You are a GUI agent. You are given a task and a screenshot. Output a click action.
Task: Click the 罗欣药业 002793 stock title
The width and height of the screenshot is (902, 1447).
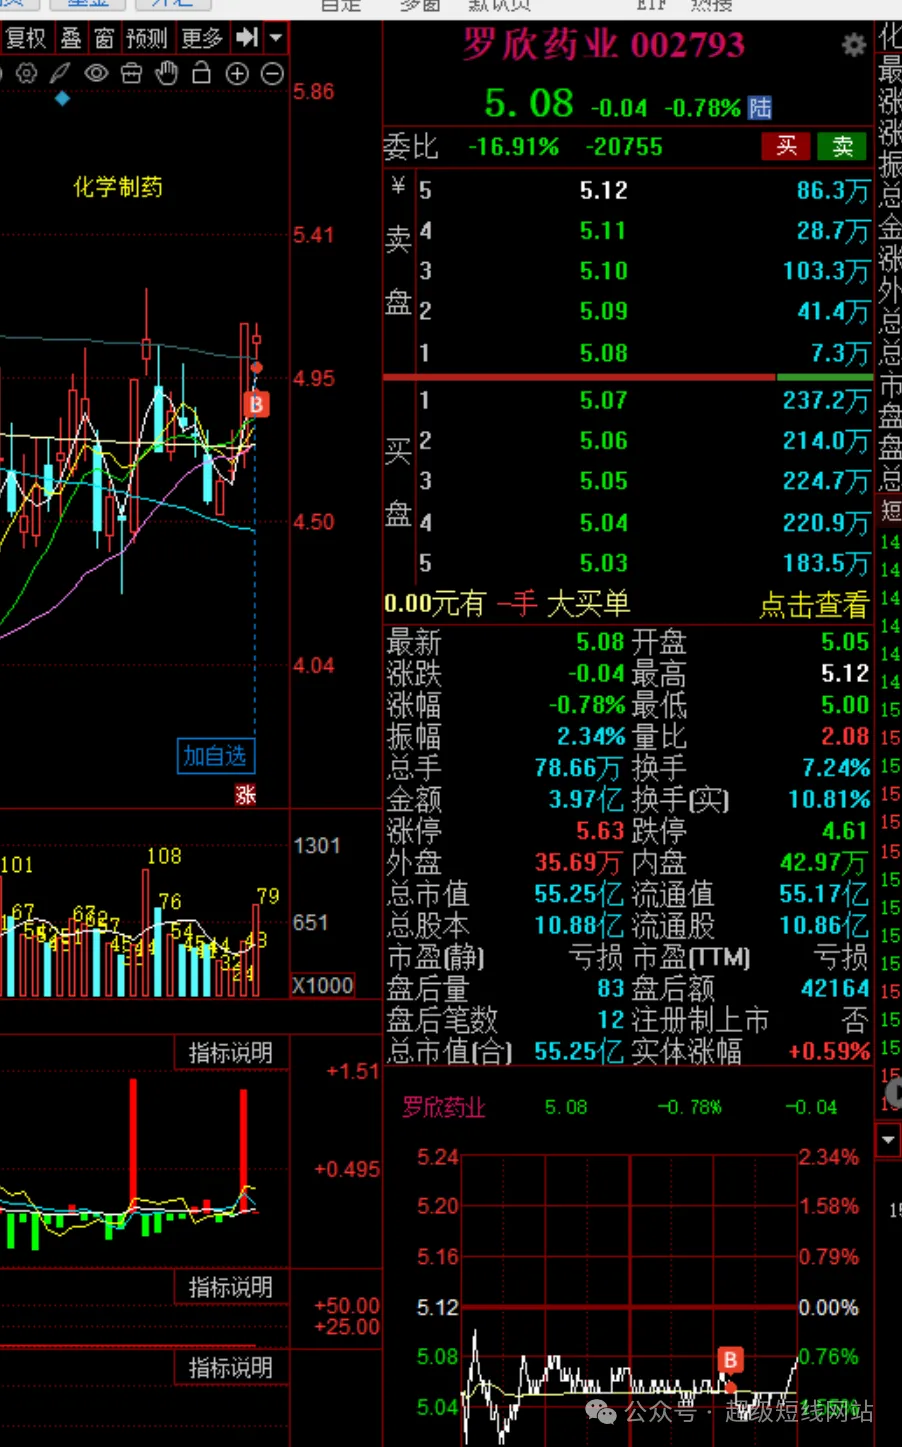pos(604,44)
